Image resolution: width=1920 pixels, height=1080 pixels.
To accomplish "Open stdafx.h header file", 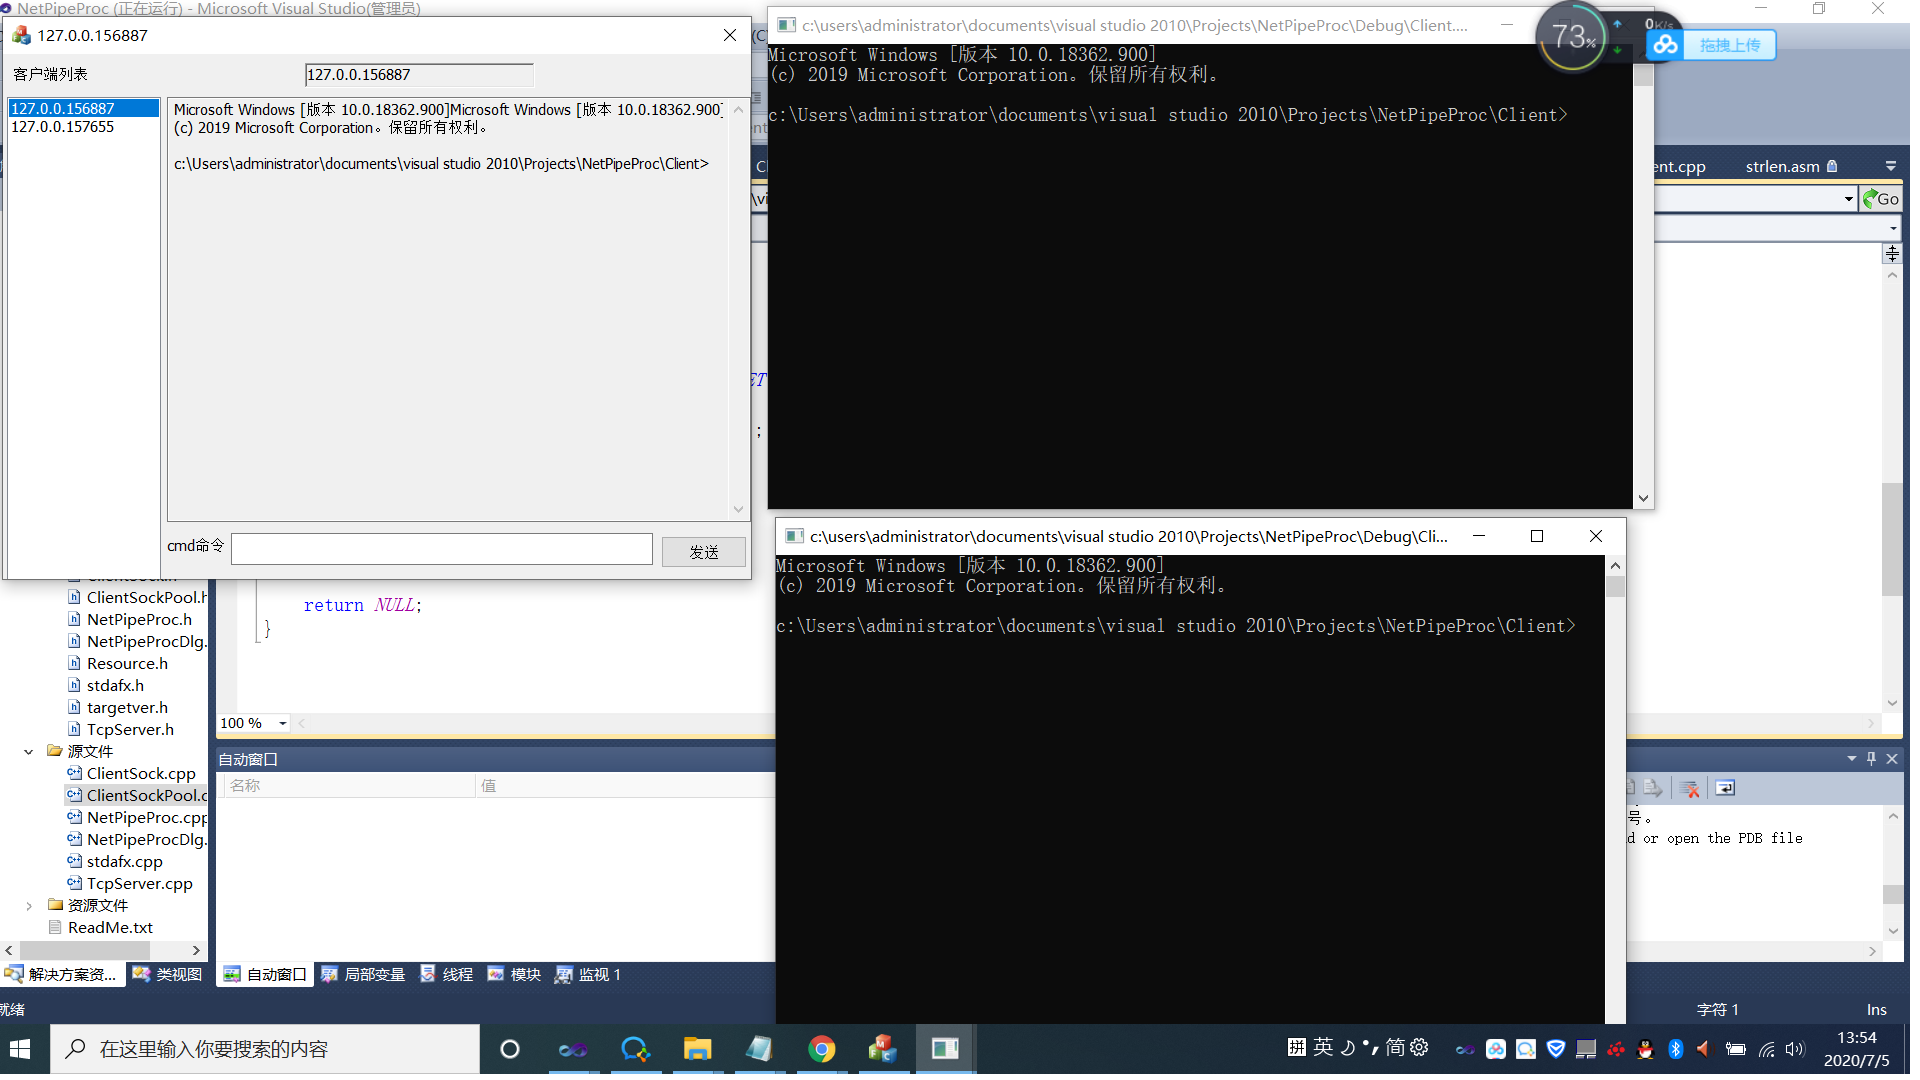I will point(115,685).
